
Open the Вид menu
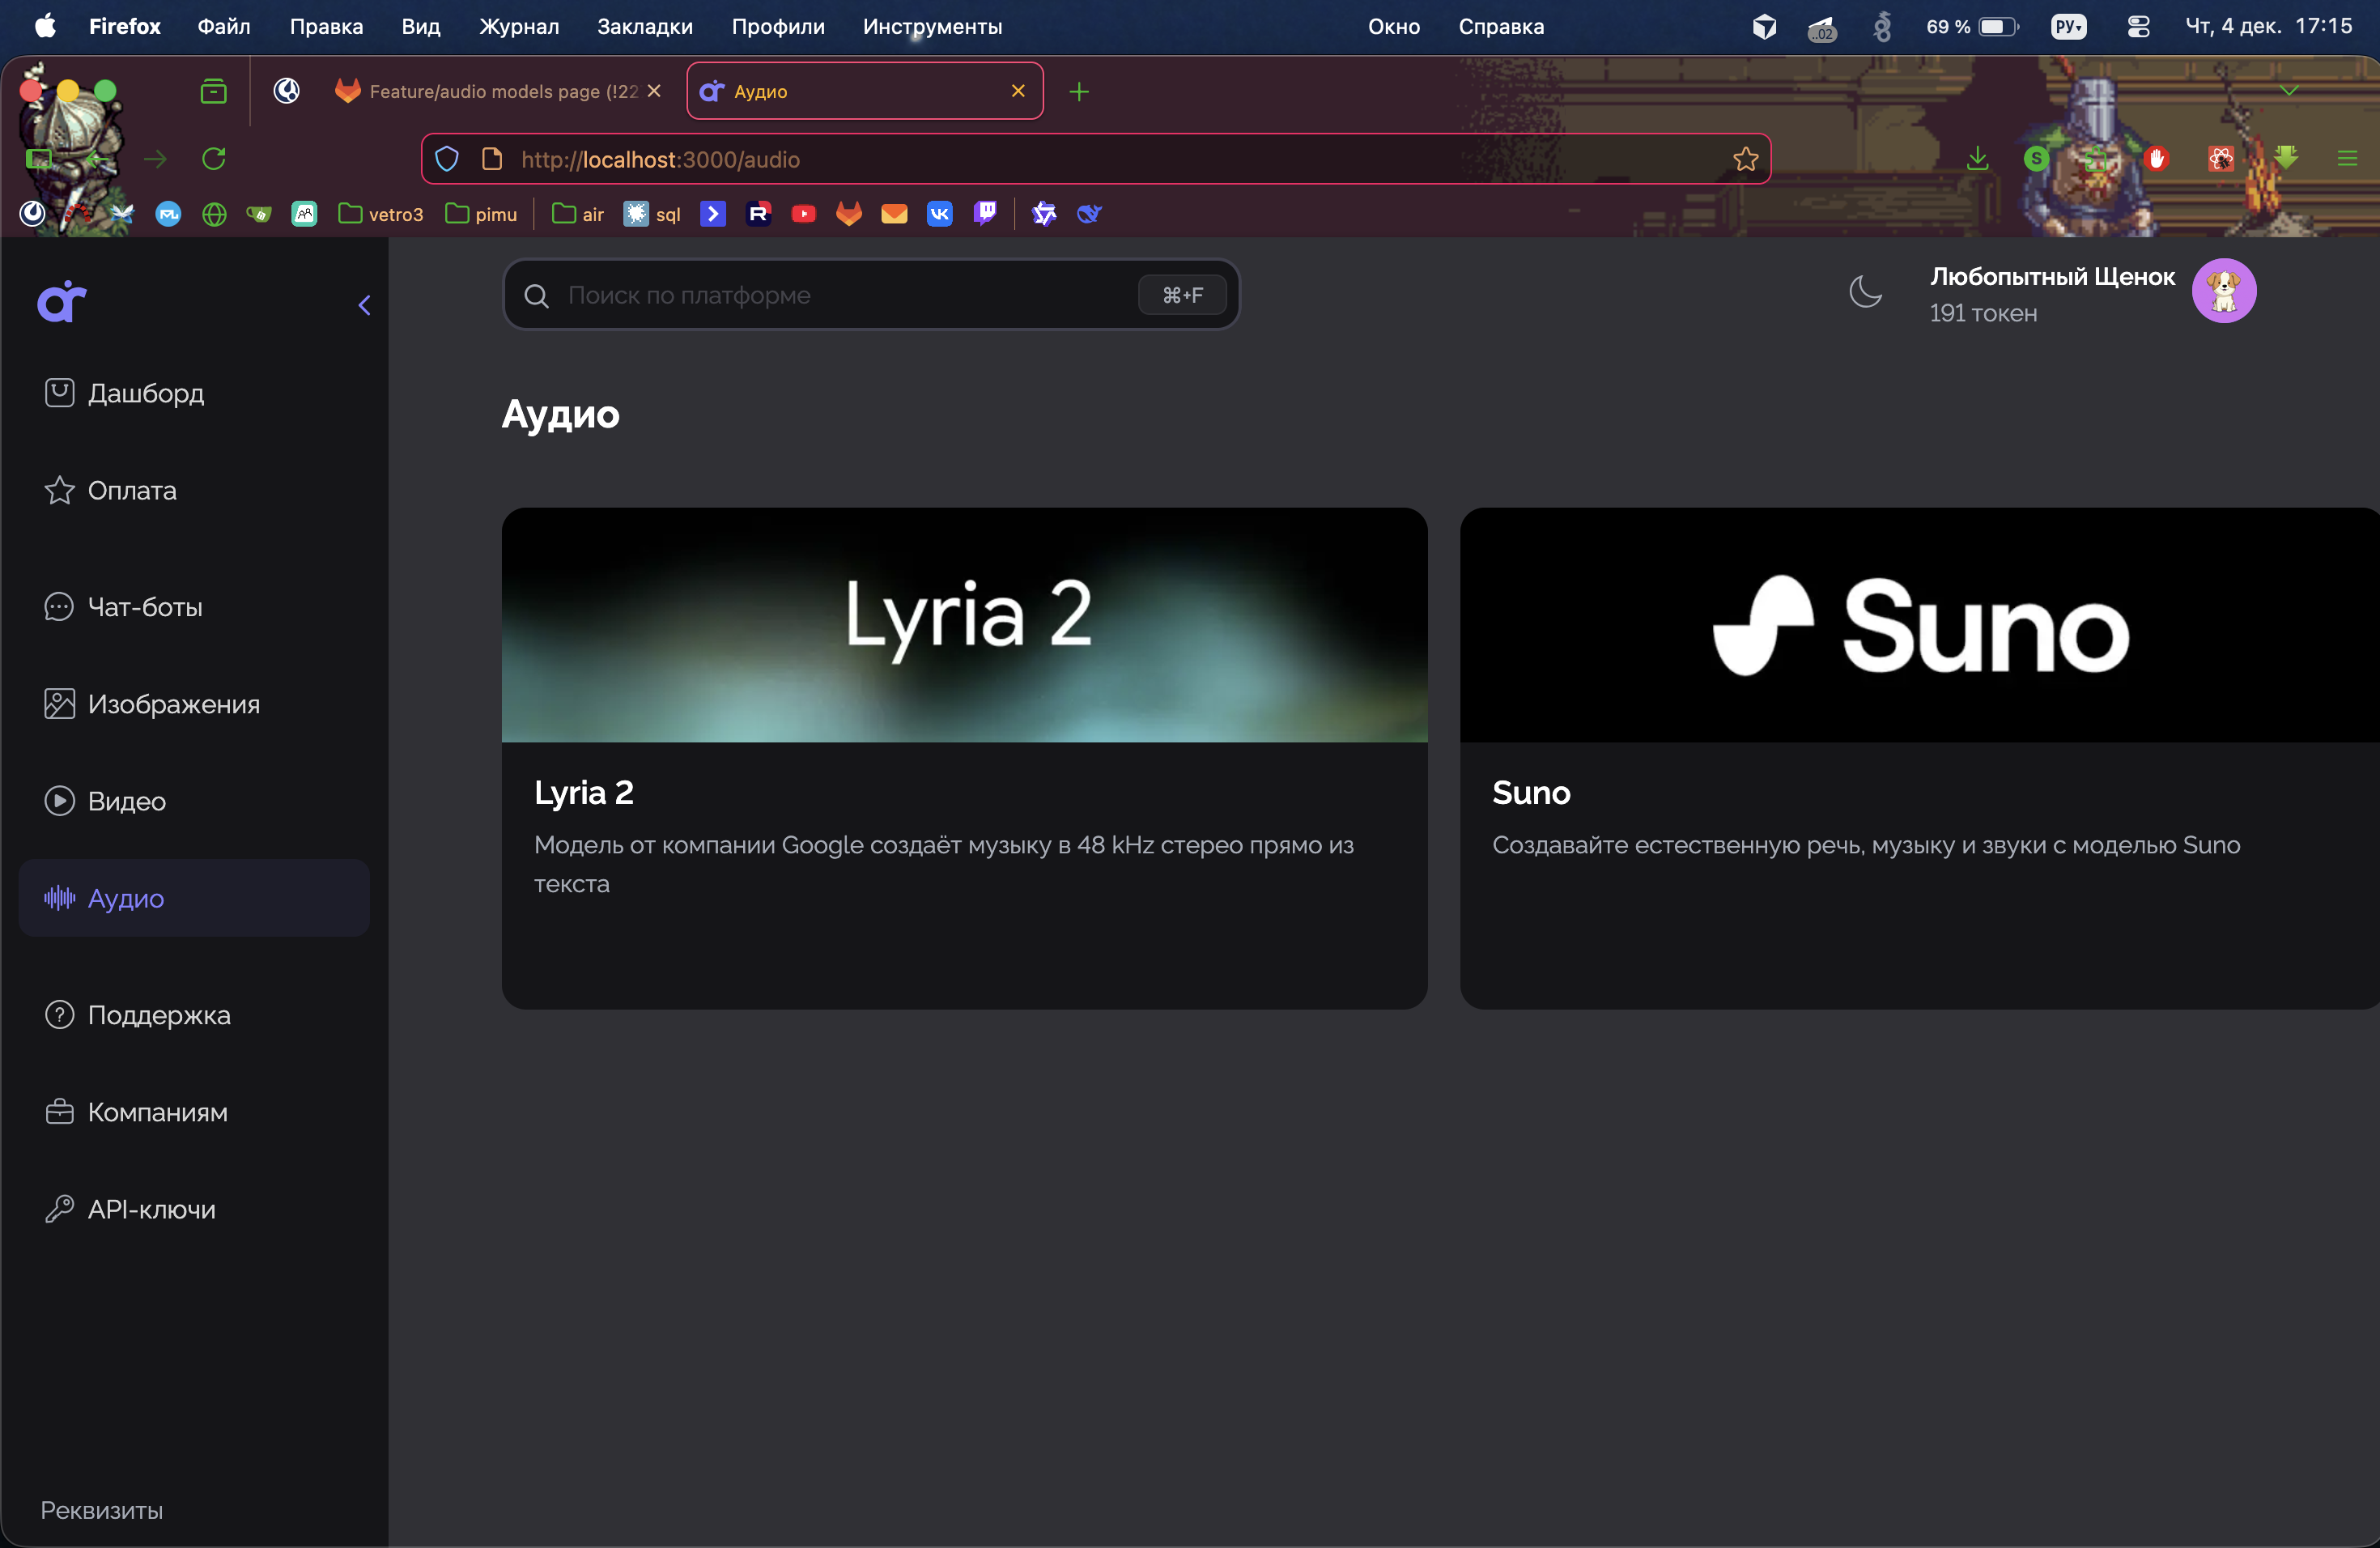(x=421, y=27)
